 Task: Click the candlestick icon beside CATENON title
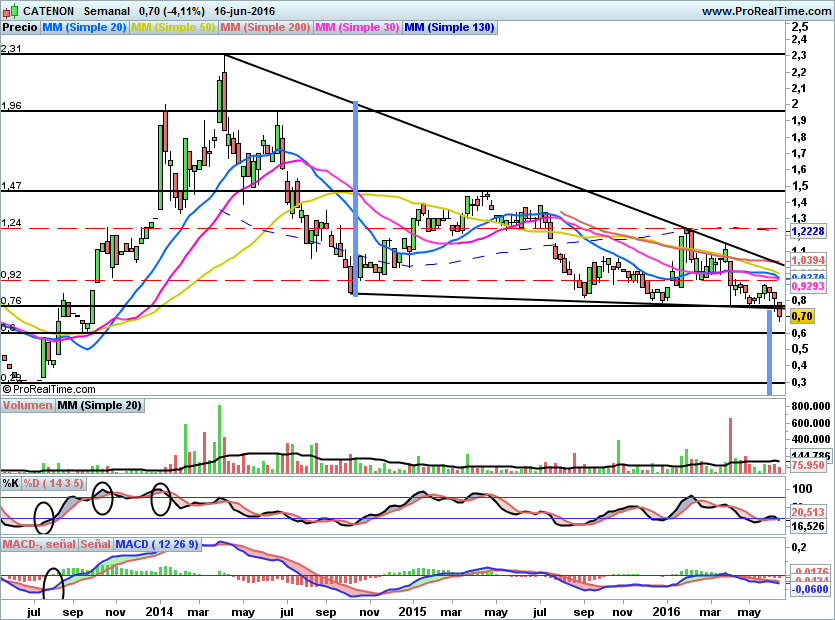coord(11,10)
